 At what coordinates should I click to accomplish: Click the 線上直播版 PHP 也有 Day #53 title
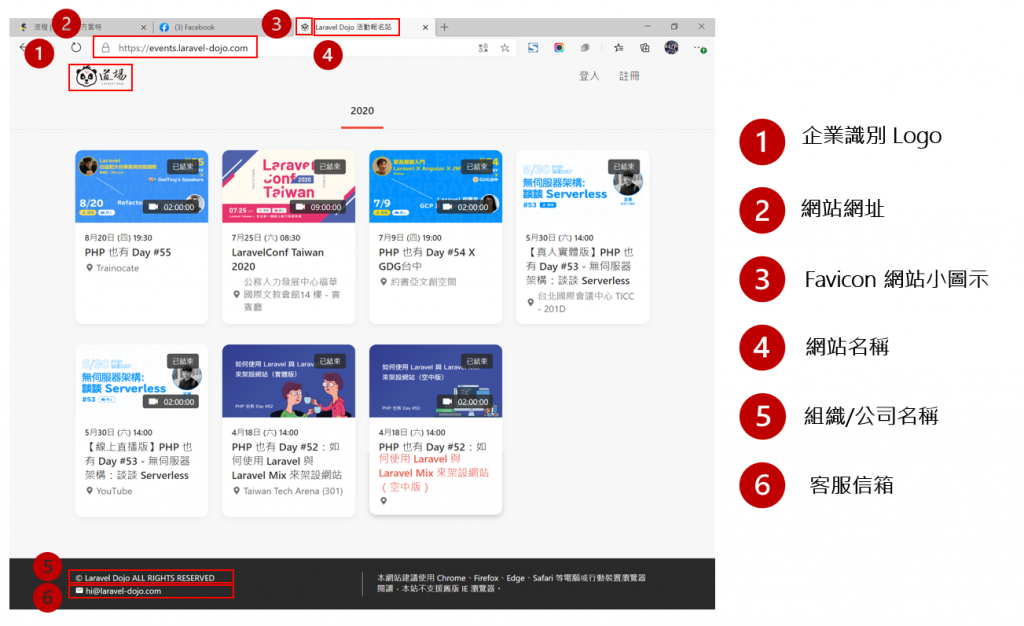pos(138,461)
